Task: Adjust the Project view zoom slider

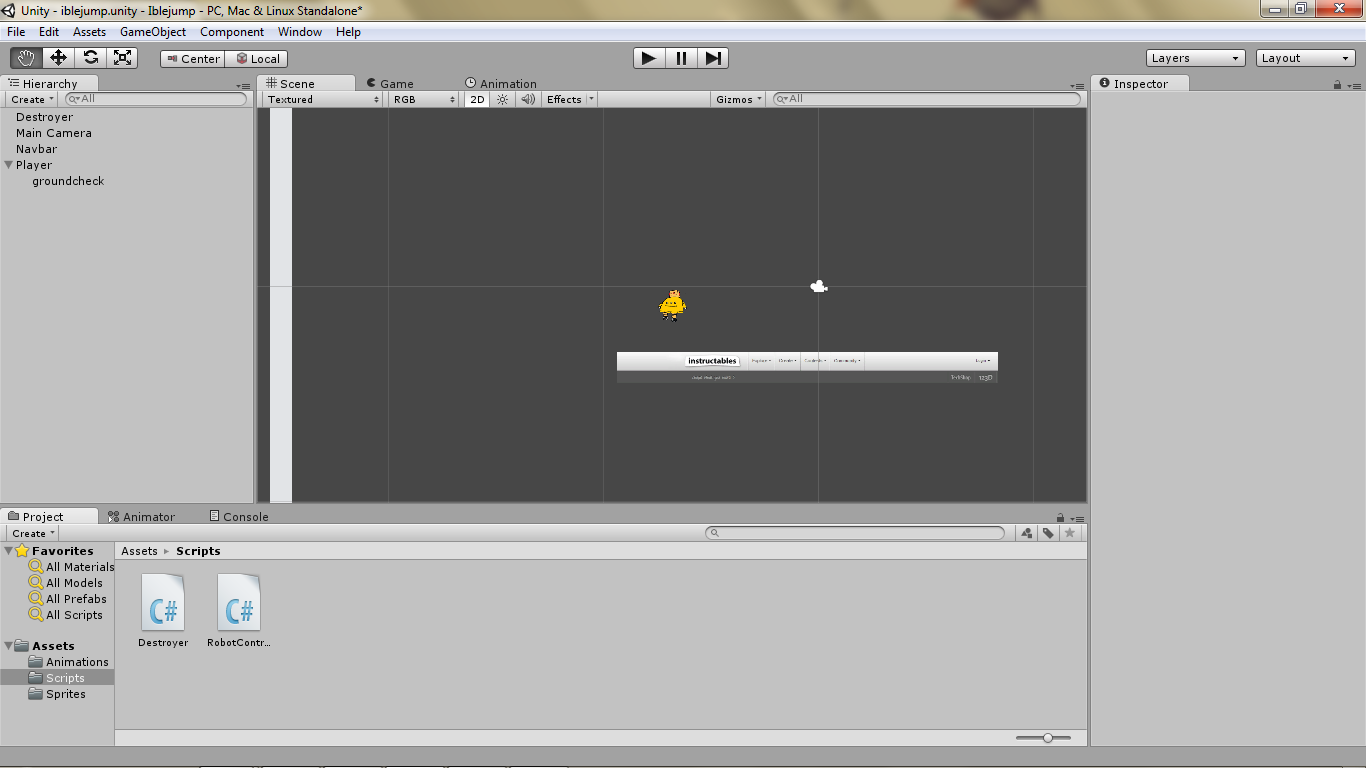Action: point(1046,737)
